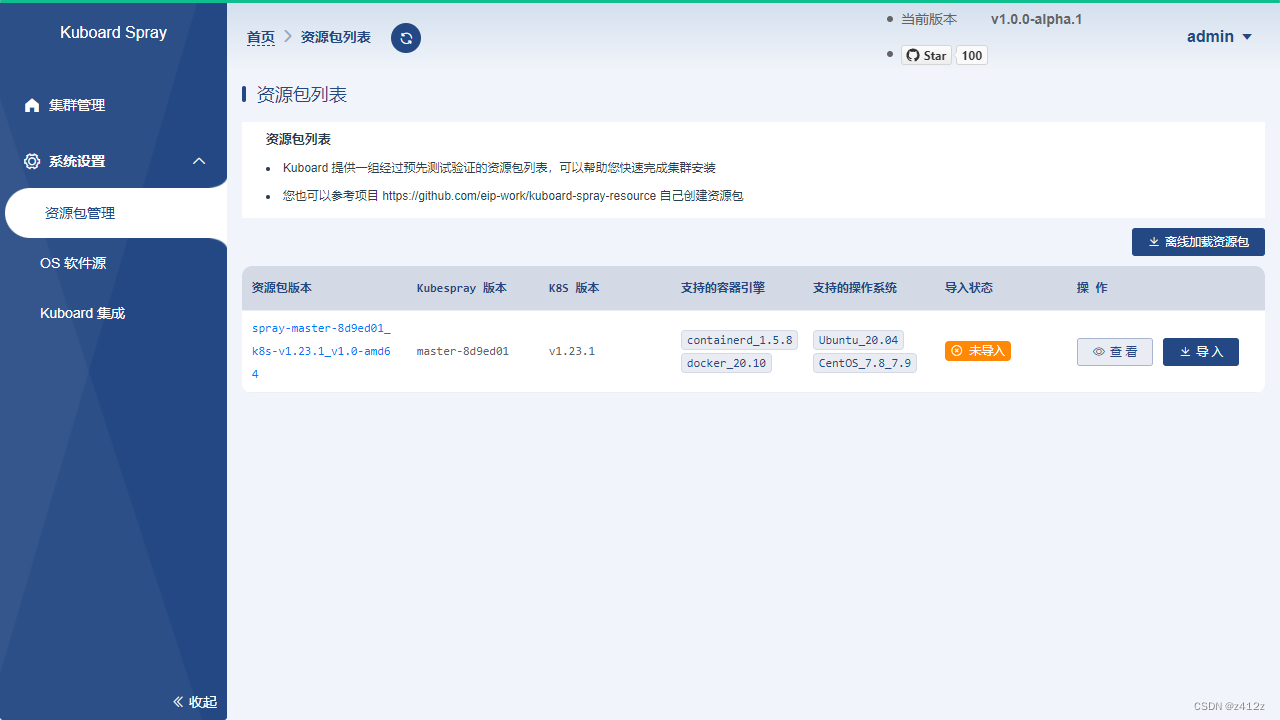Open the admin account dropdown
Screen dimensions: 1280x720
pyautogui.click(x=1219, y=36)
